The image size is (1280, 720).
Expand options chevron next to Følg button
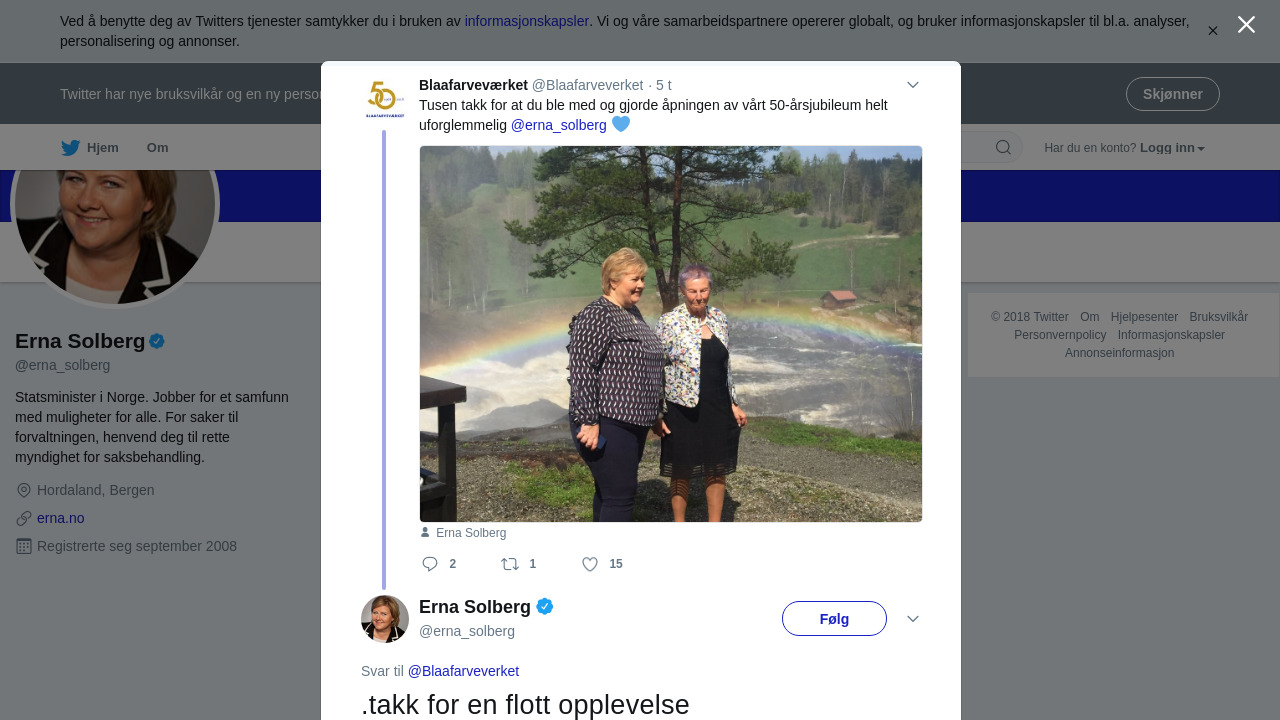pyautogui.click(x=913, y=619)
